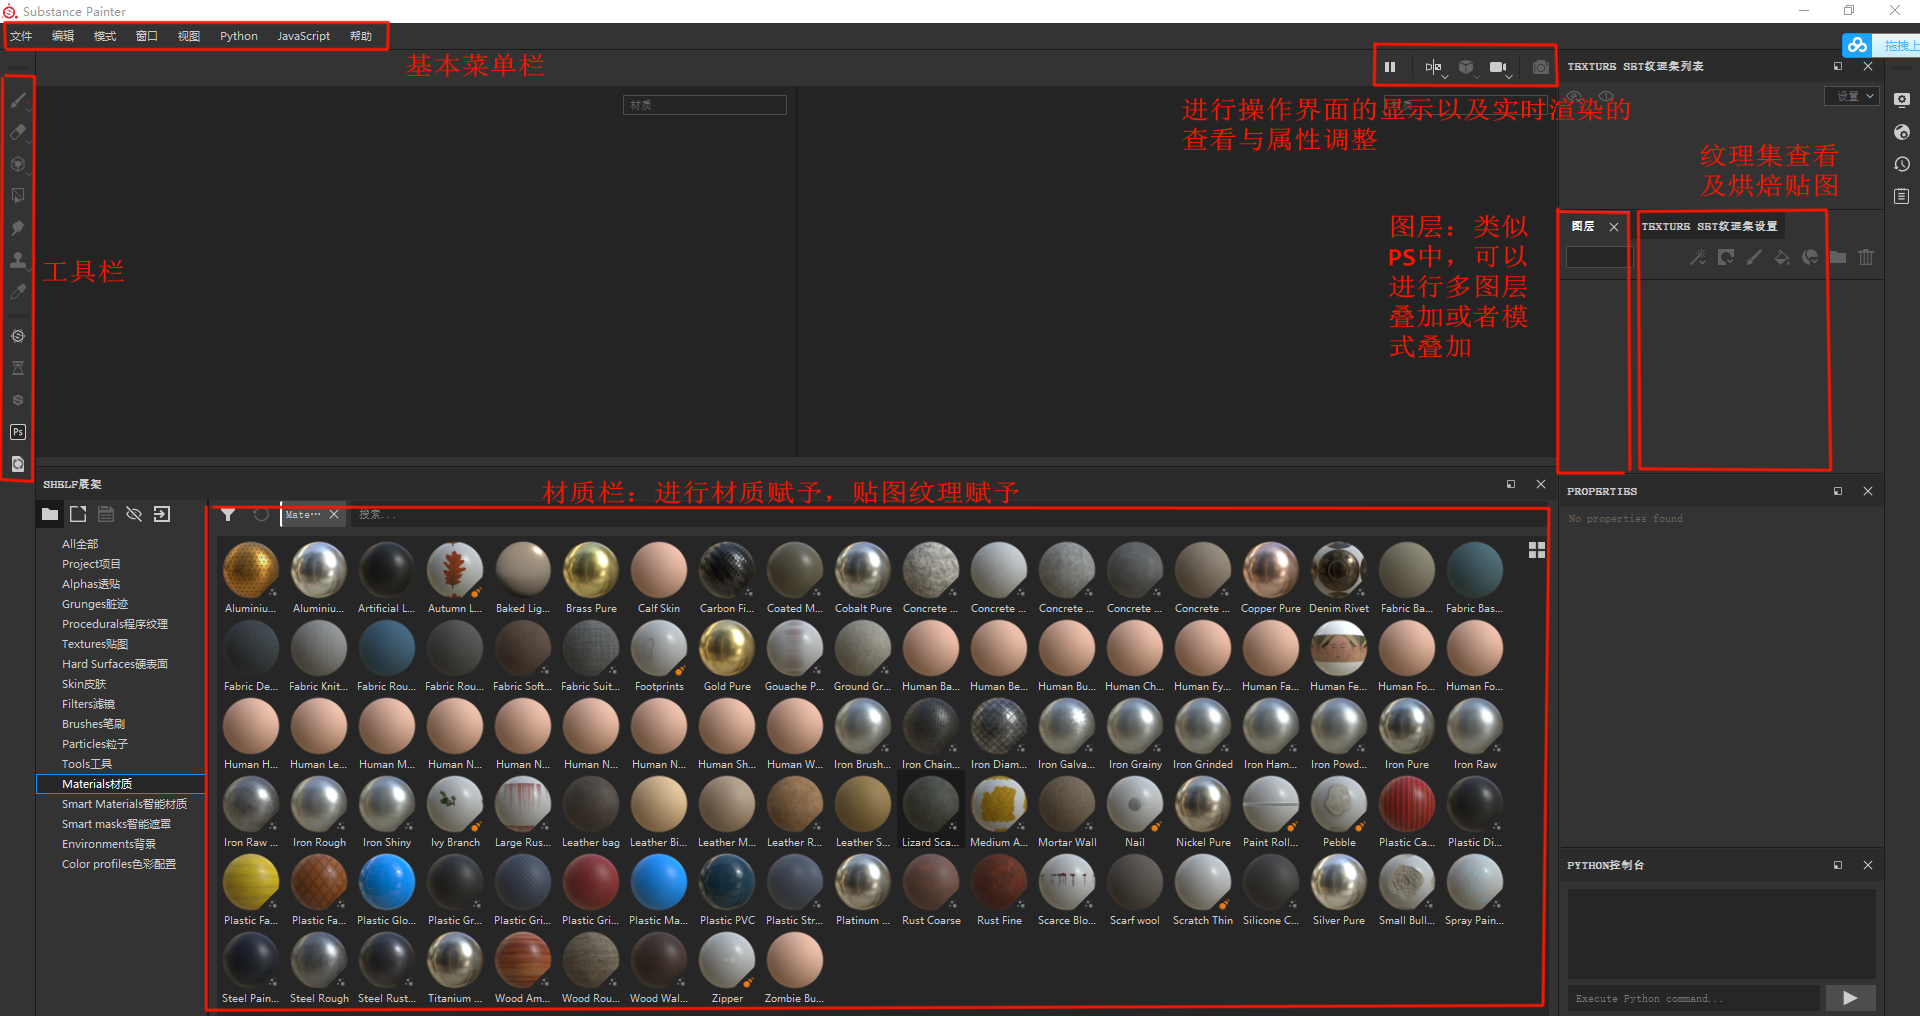The height and width of the screenshot is (1016, 1920).
Task: Select the Material picker eyedropper tool
Action: [18, 292]
